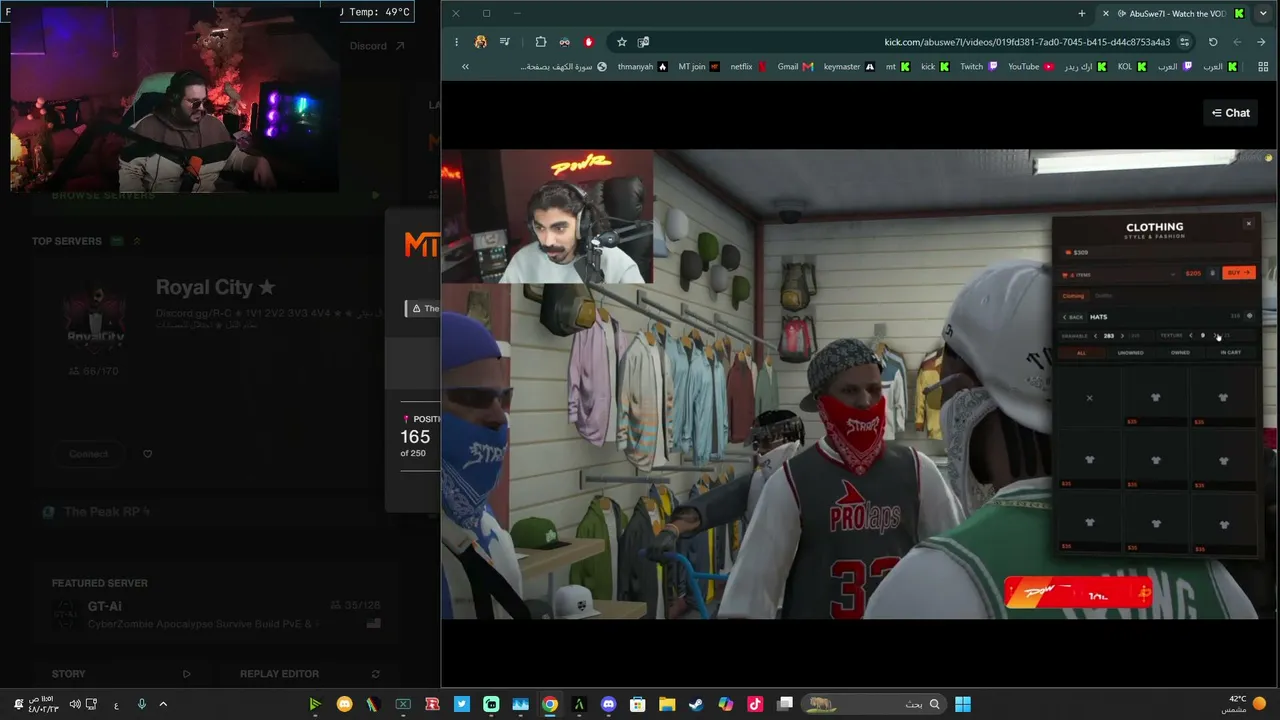Open the keymaster bookmark
1280x720 pixels.
tap(849, 67)
